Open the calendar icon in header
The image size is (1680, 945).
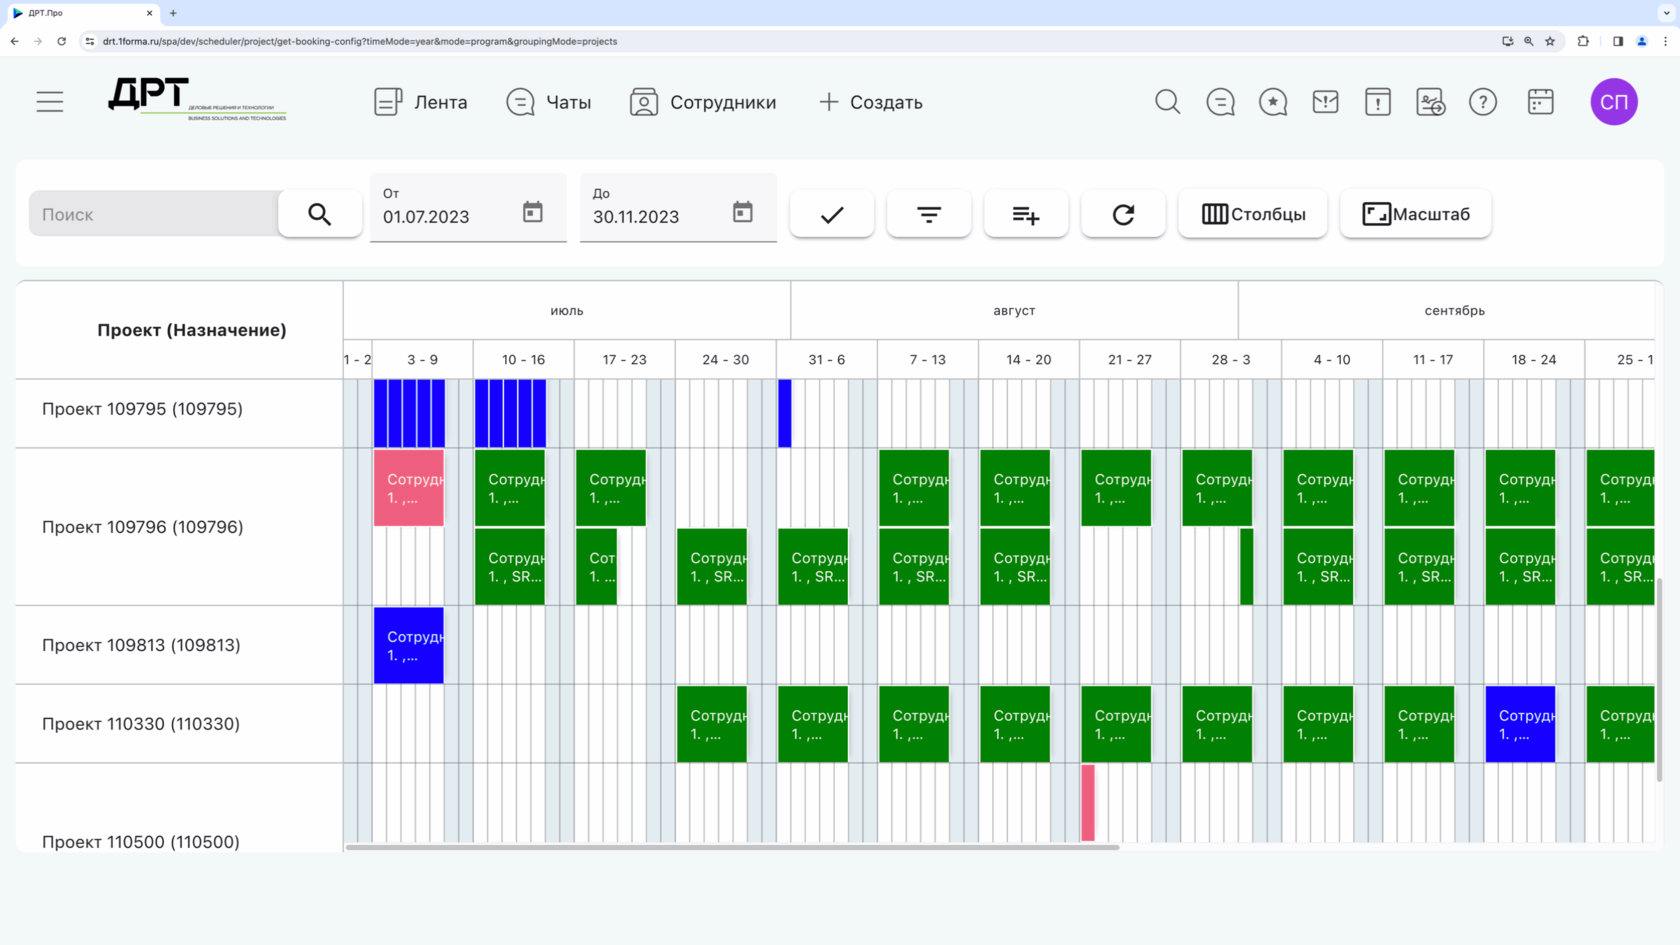[1540, 102]
